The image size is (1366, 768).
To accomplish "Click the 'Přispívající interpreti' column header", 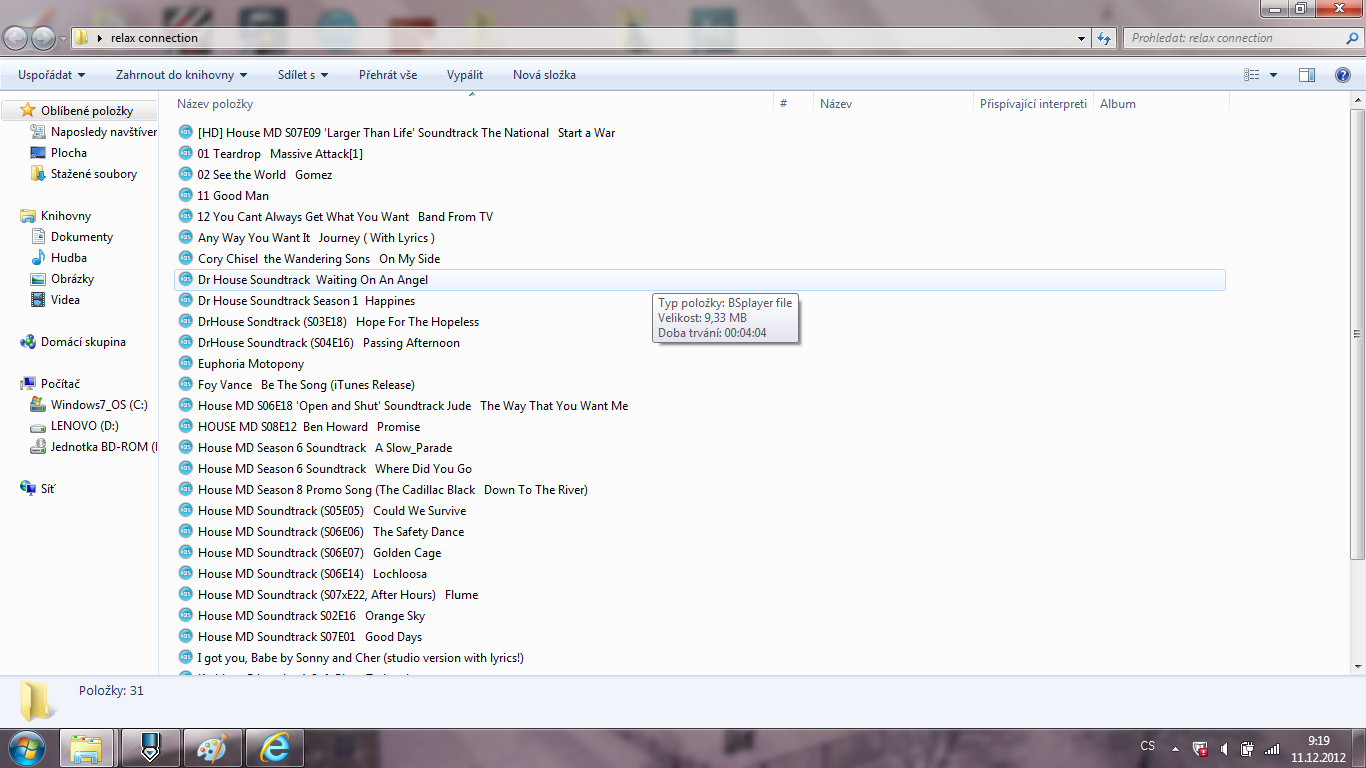I will click(x=1034, y=104).
